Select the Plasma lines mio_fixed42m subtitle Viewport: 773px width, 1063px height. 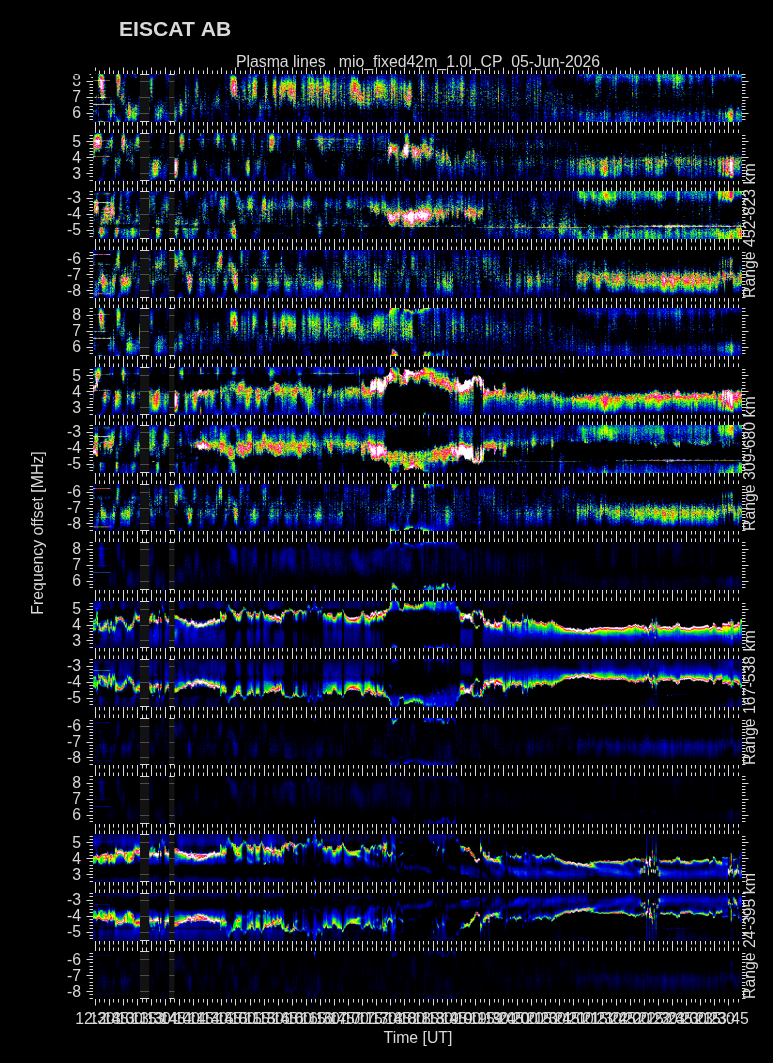[x=418, y=62]
